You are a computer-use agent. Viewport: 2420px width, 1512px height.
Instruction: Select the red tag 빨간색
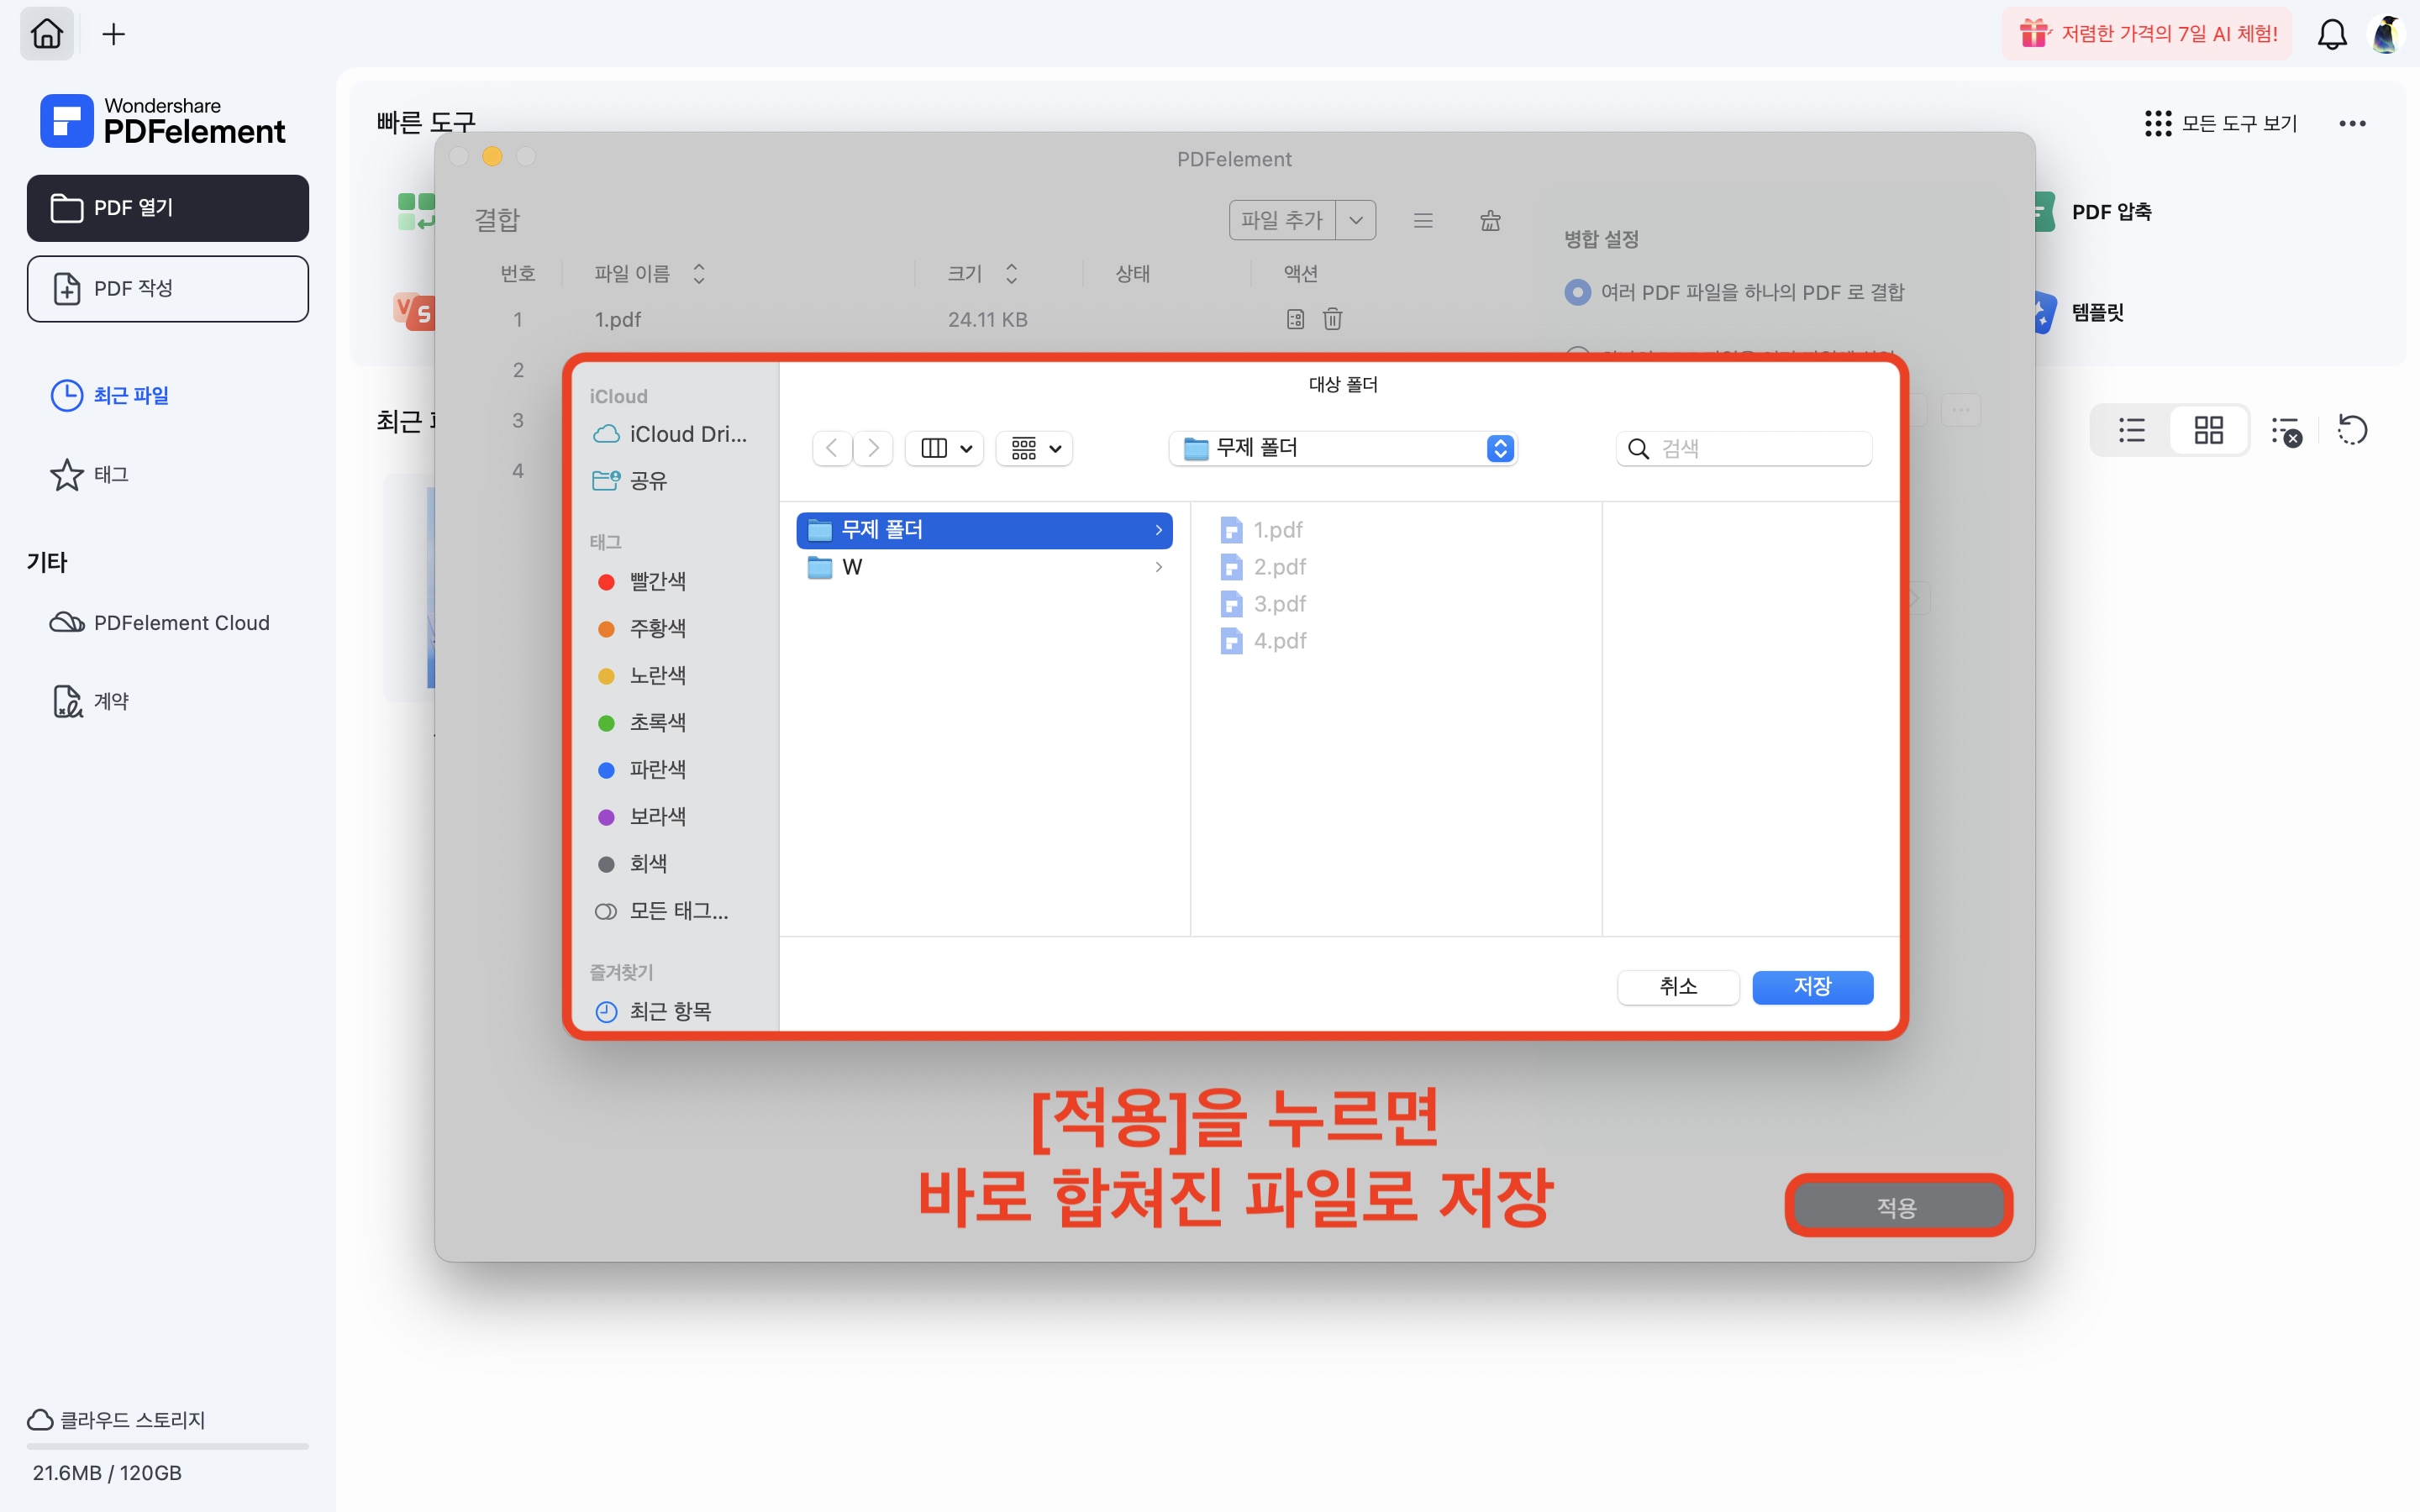[x=656, y=582]
